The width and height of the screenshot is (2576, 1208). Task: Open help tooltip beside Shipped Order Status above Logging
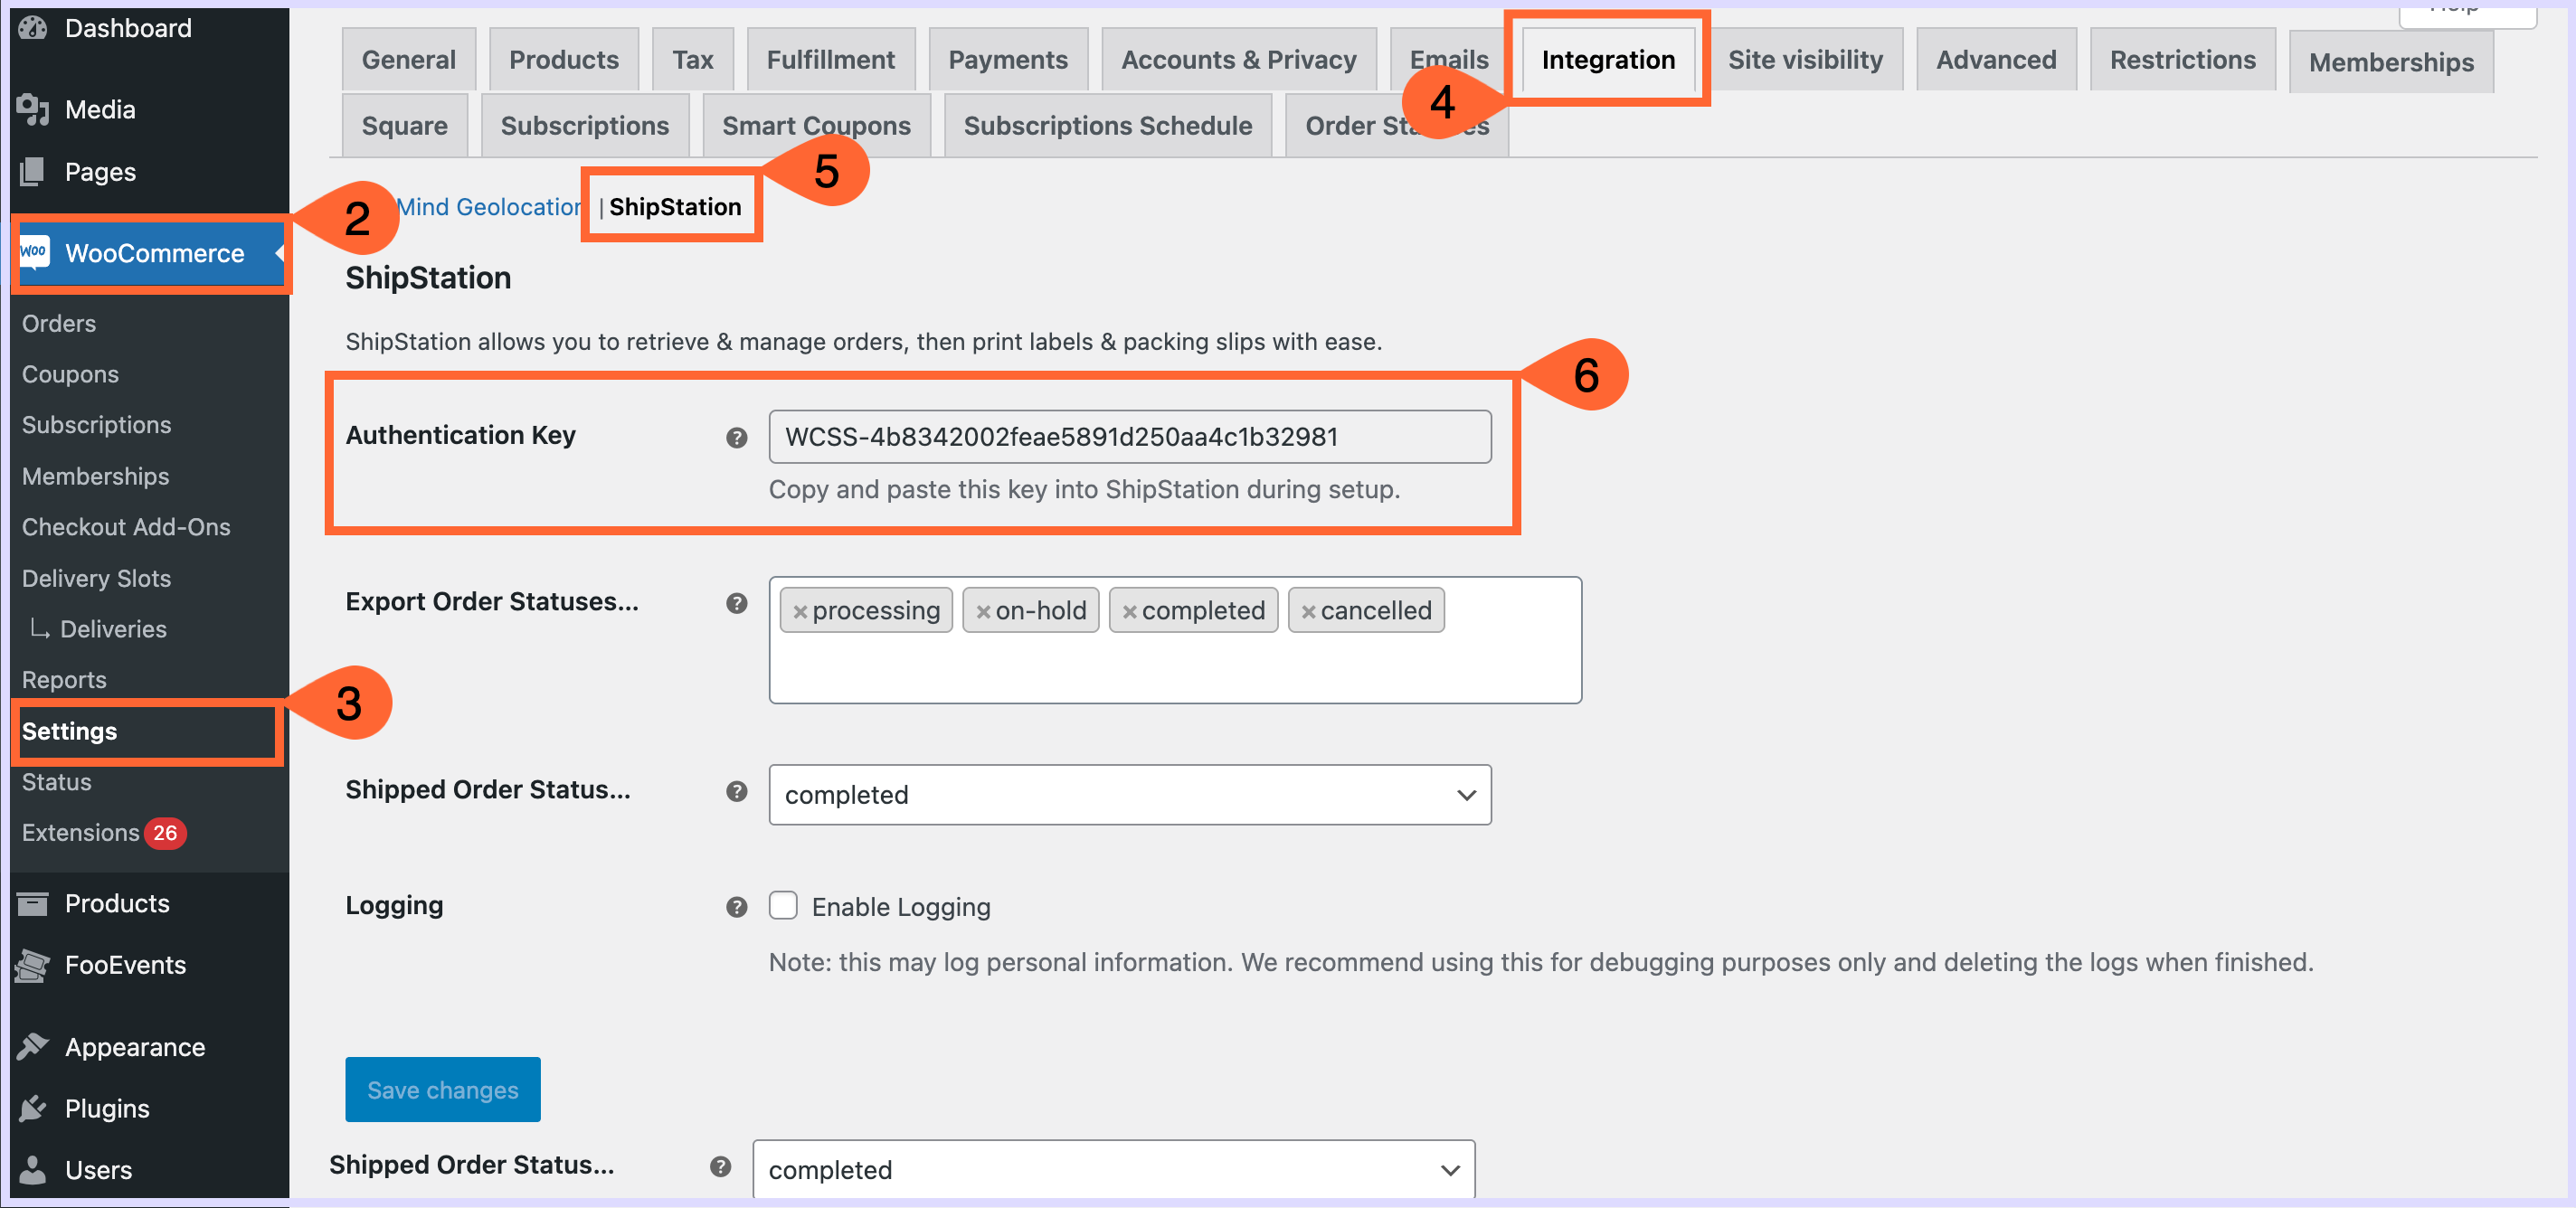[737, 791]
